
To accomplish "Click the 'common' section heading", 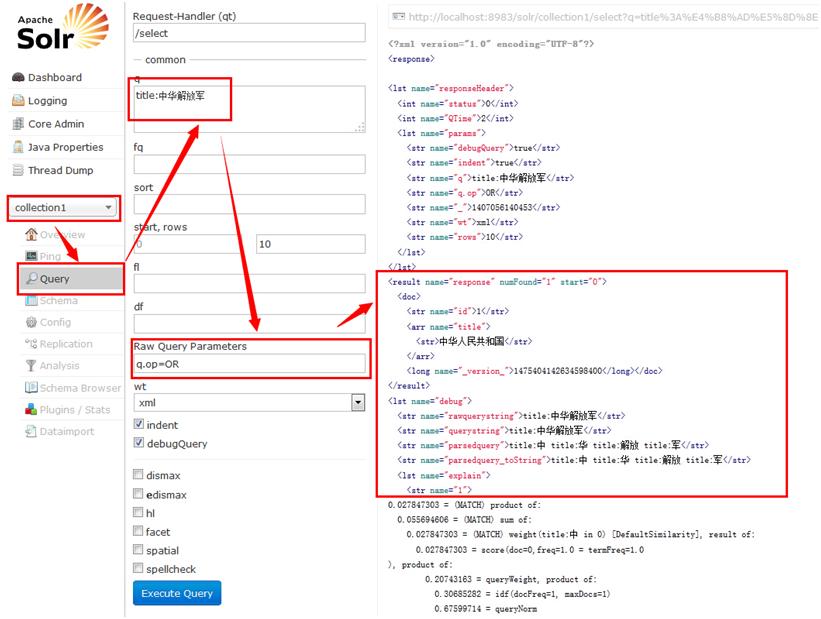I will coord(165,60).
